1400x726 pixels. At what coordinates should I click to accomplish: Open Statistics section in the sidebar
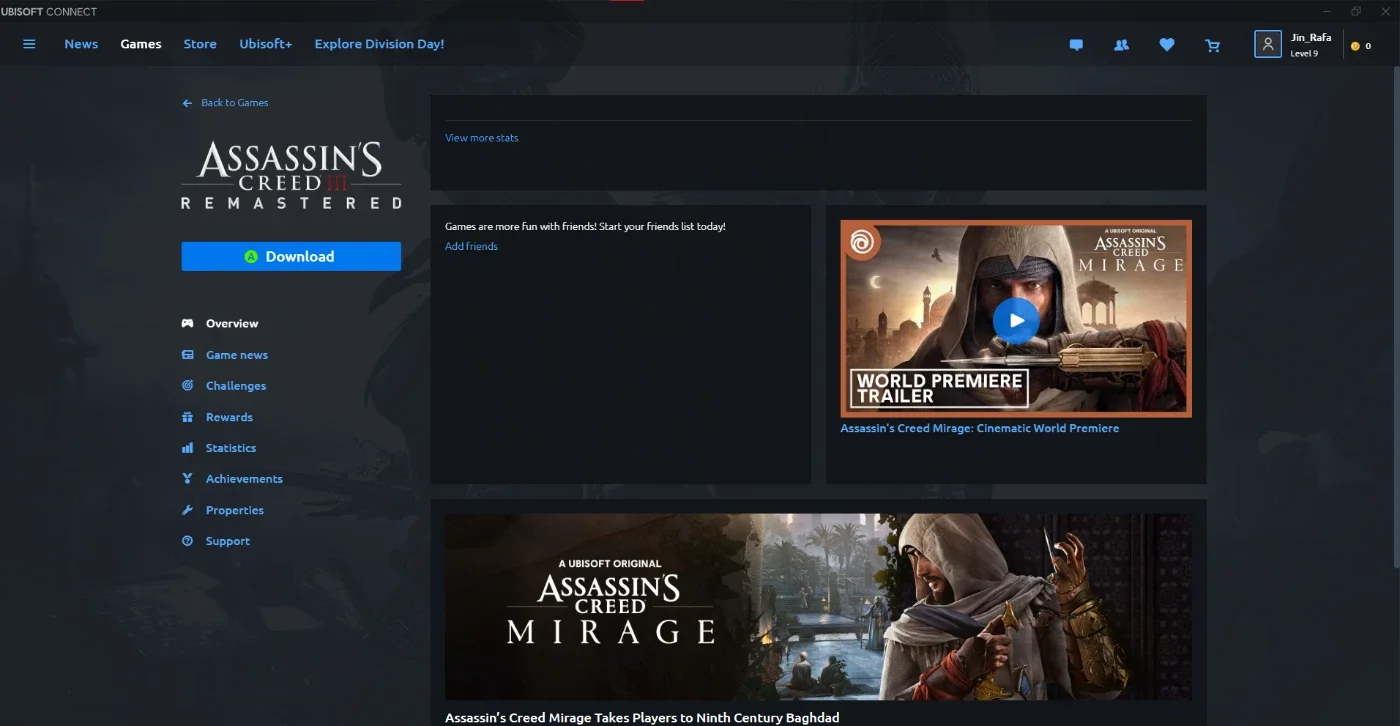[231, 448]
